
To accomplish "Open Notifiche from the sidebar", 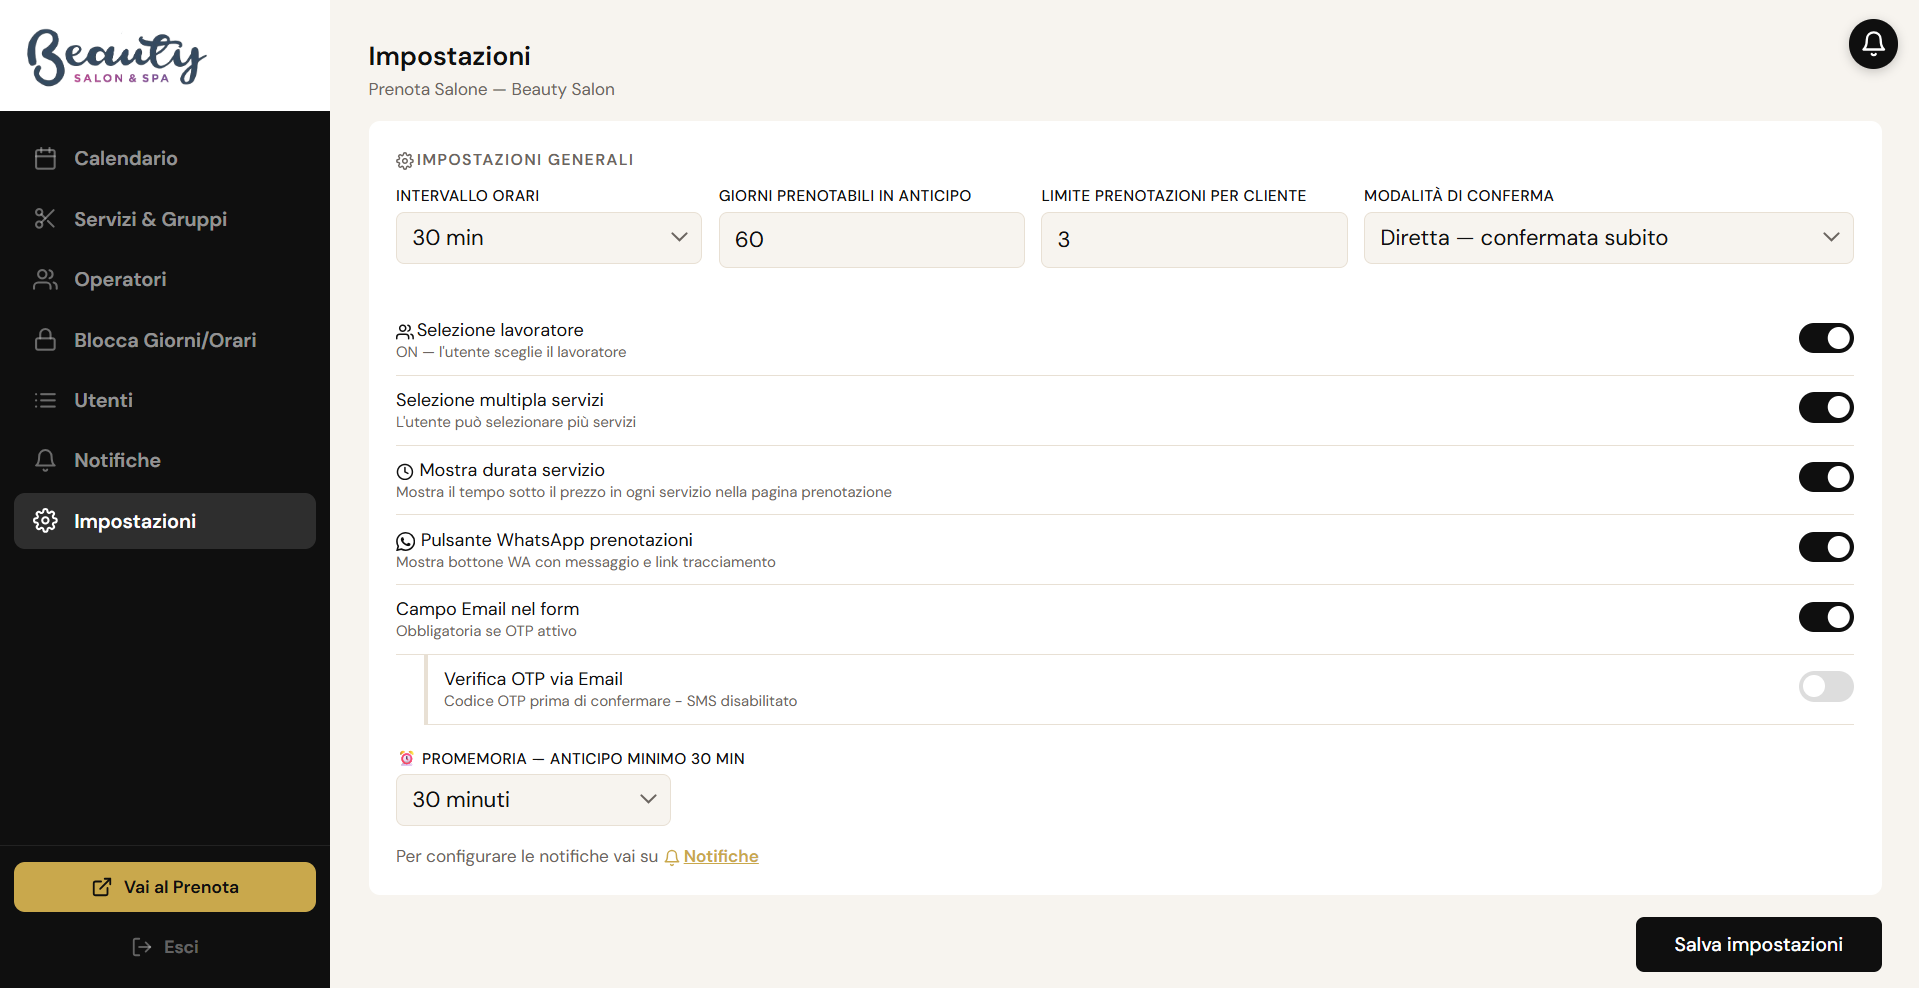I will point(165,460).
